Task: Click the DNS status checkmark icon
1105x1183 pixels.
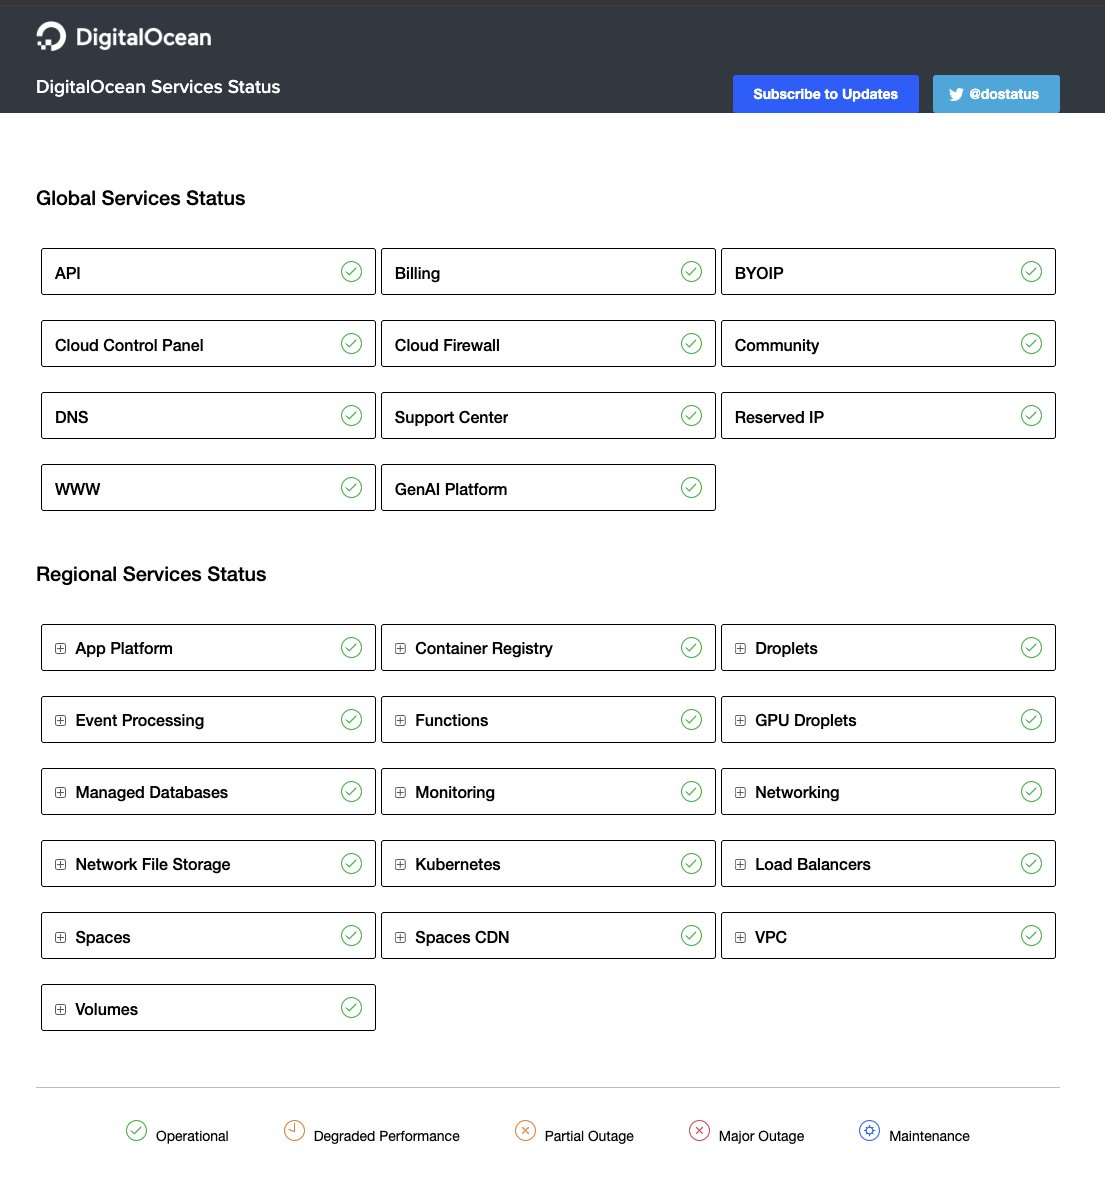Action: pyautogui.click(x=351, y=416)
